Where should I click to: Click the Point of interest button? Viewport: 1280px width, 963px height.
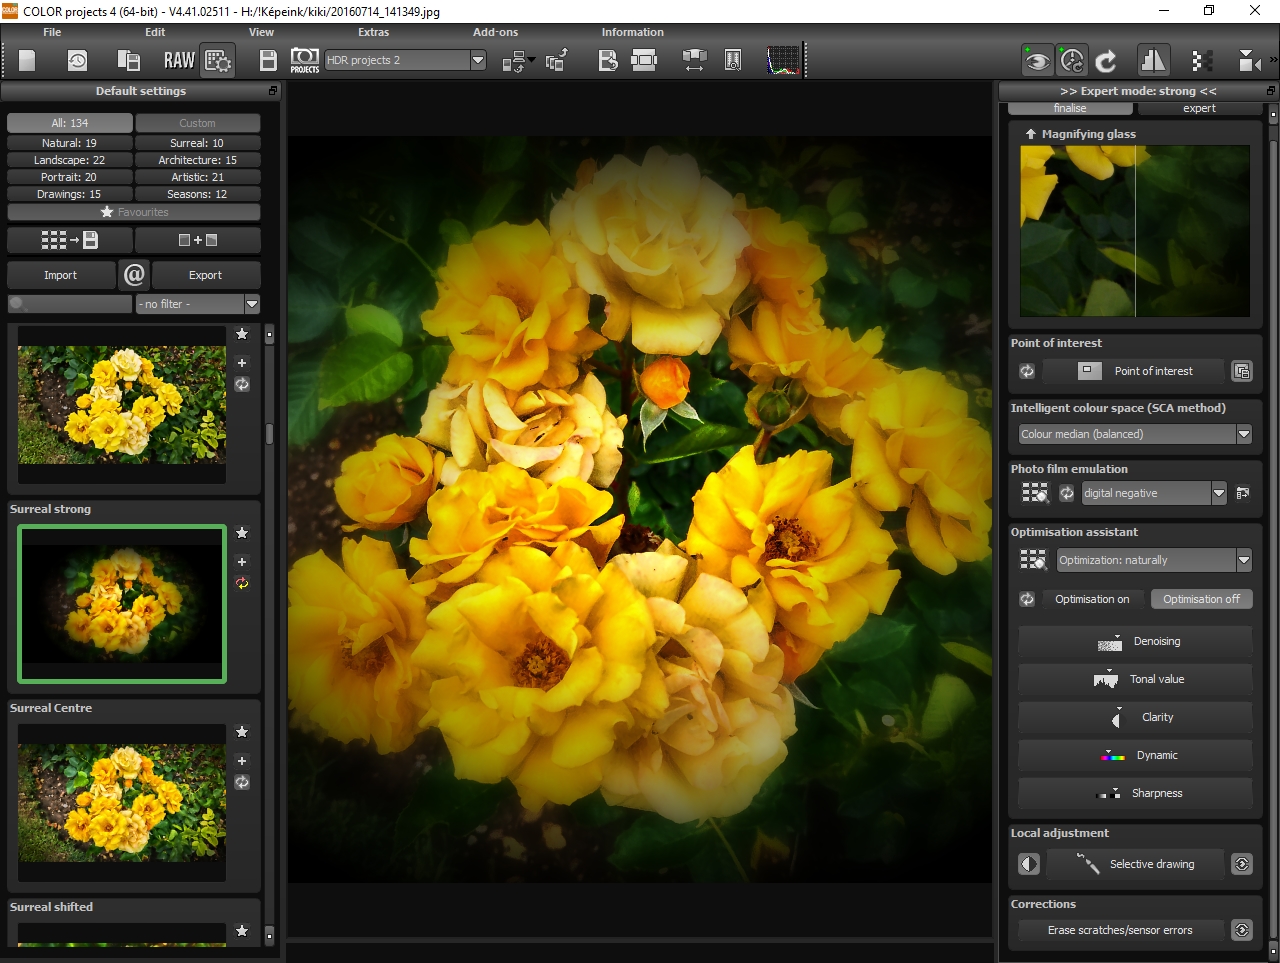1134,371
